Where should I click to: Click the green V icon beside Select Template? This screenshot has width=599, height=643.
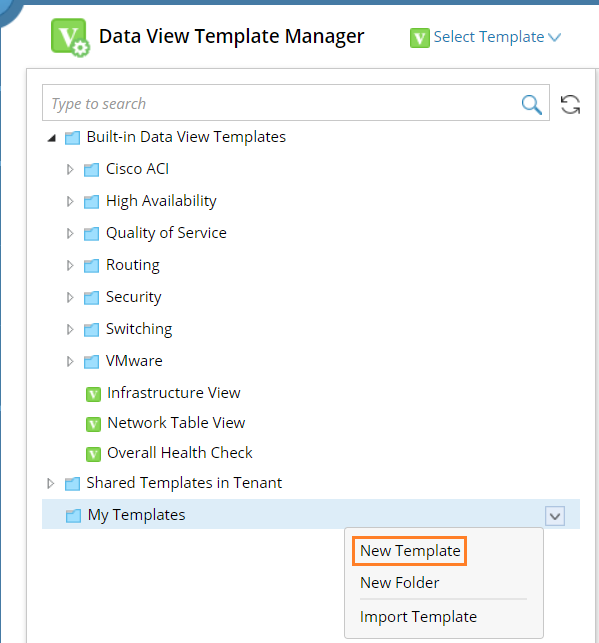(x=419, y=38)
